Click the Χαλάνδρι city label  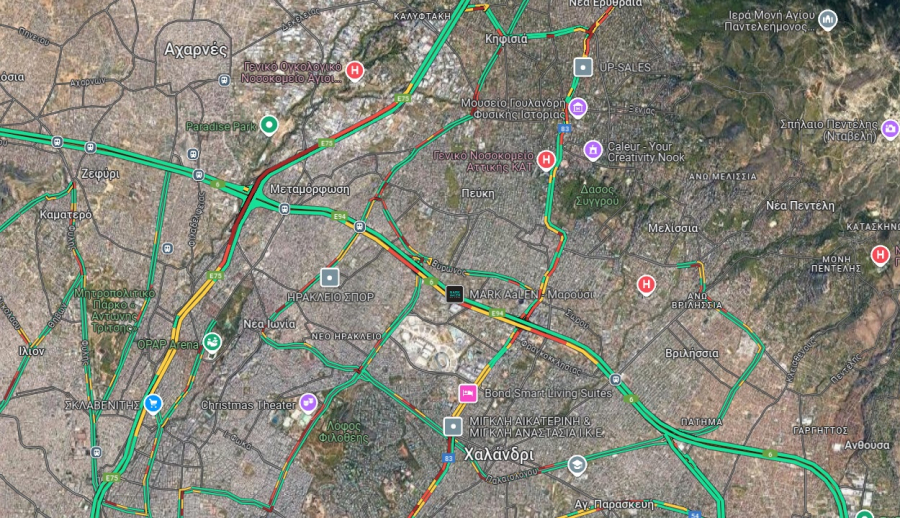pos(499,455)
